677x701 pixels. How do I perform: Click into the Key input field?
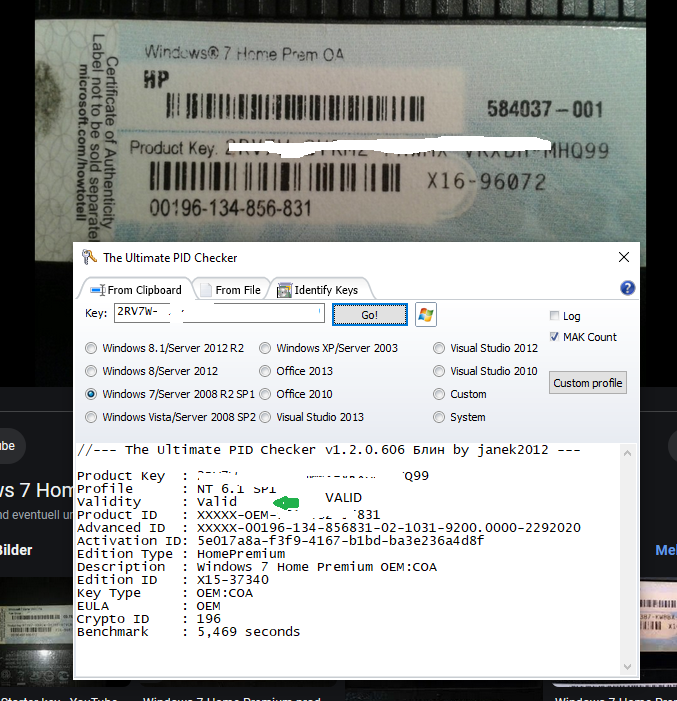click(219, 312)
